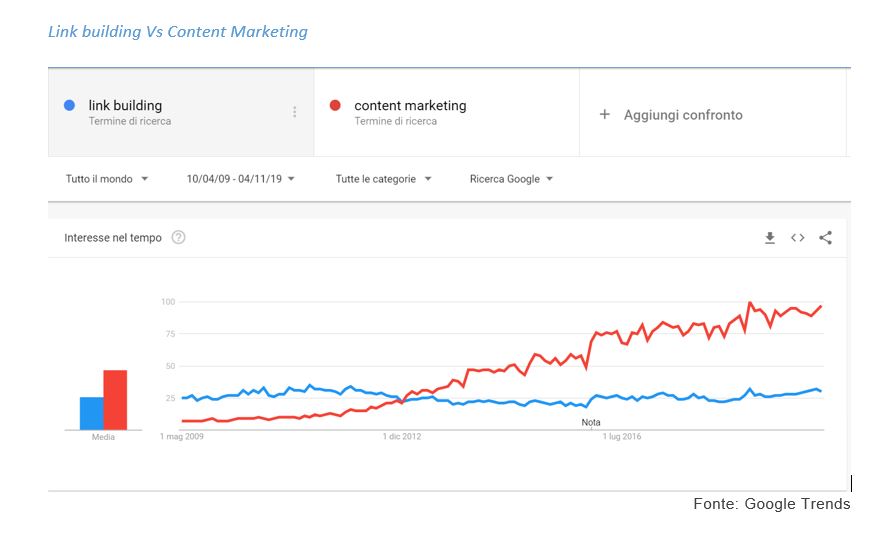The height and width of the screenshot is (542, 885).
Task: Open the help icon beside Interesse nel tempo
Action: tap(178, 237)
